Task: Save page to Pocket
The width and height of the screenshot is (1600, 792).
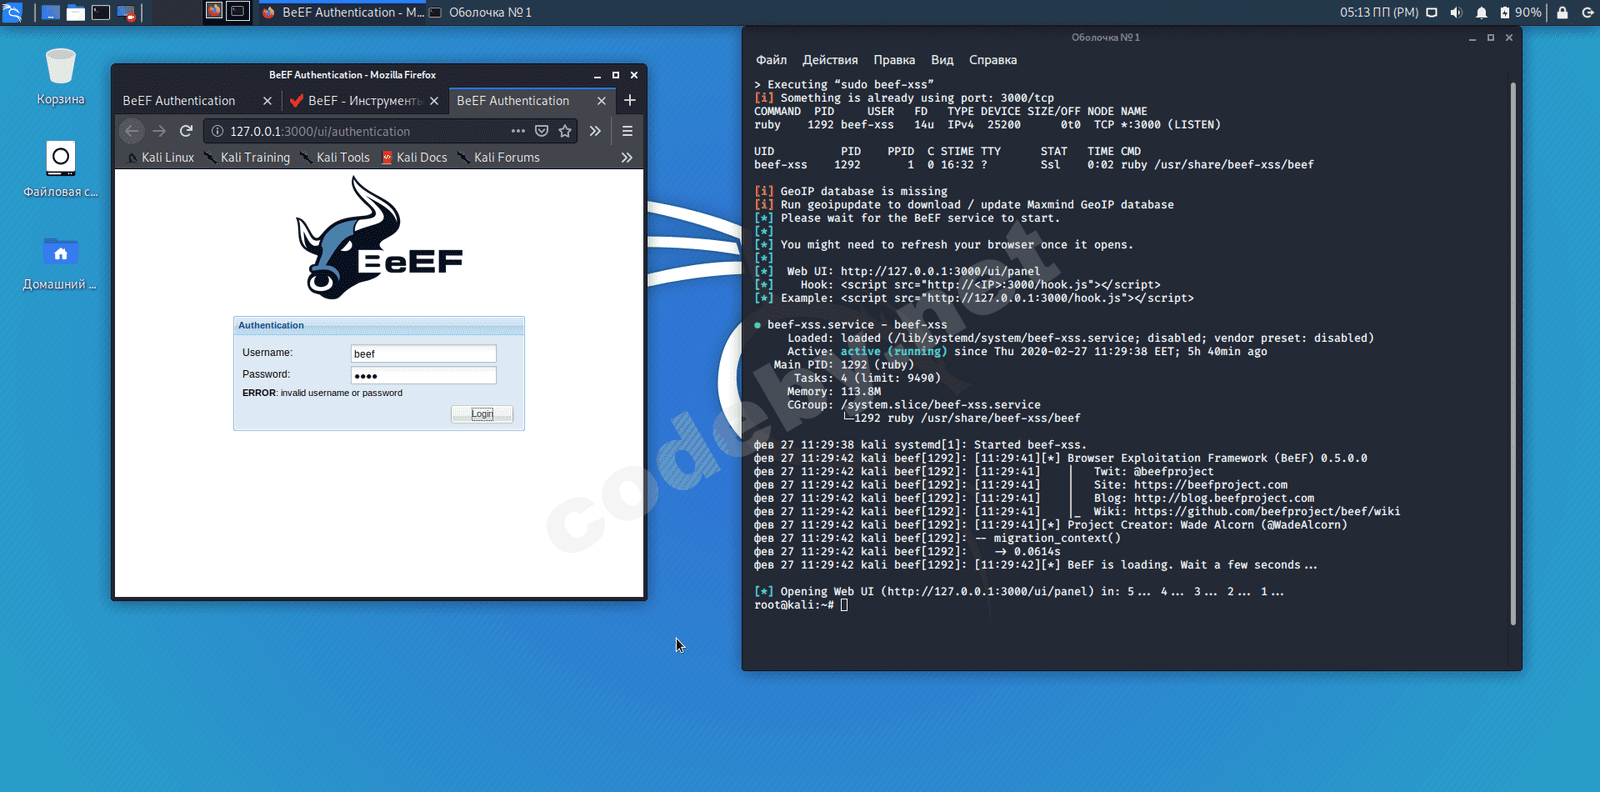Action: tap(542, 131)
